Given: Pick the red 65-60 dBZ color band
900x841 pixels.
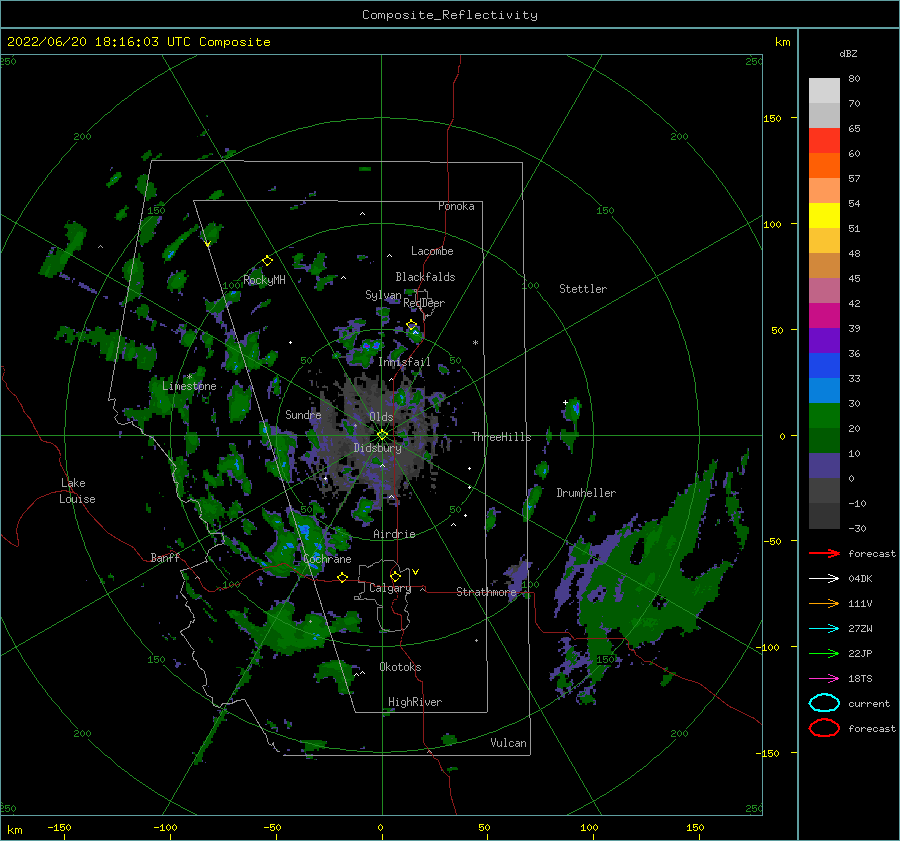Looking at the screenshot, I should [824, 140].
